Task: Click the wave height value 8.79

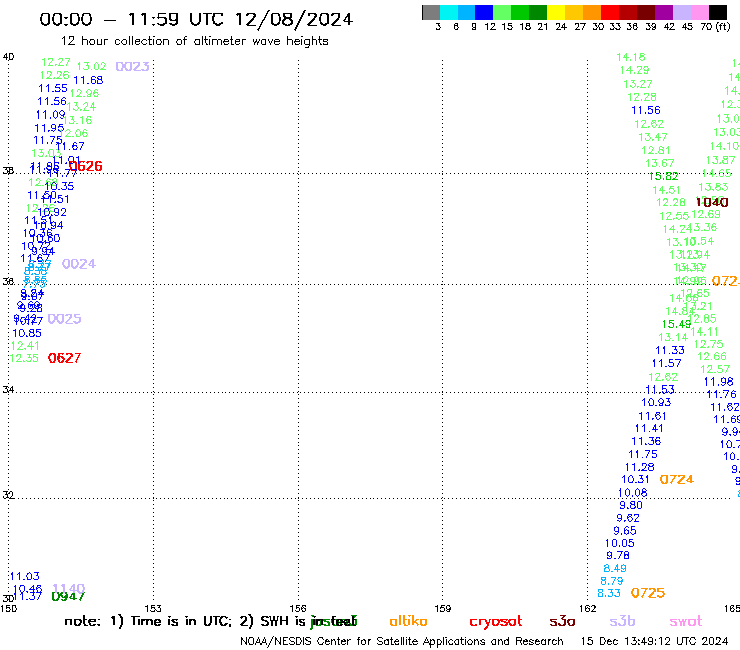Action: [x=612, y=581]
